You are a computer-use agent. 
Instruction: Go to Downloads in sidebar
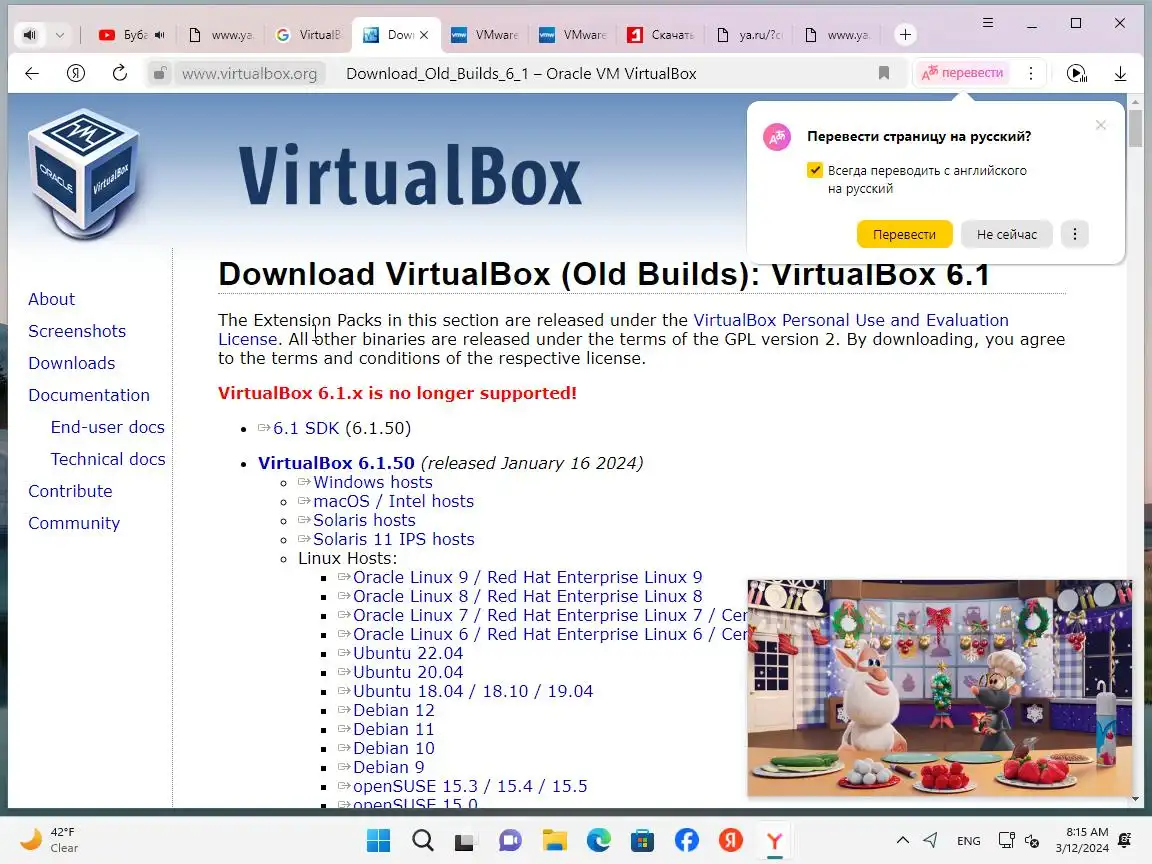(72, 363)
